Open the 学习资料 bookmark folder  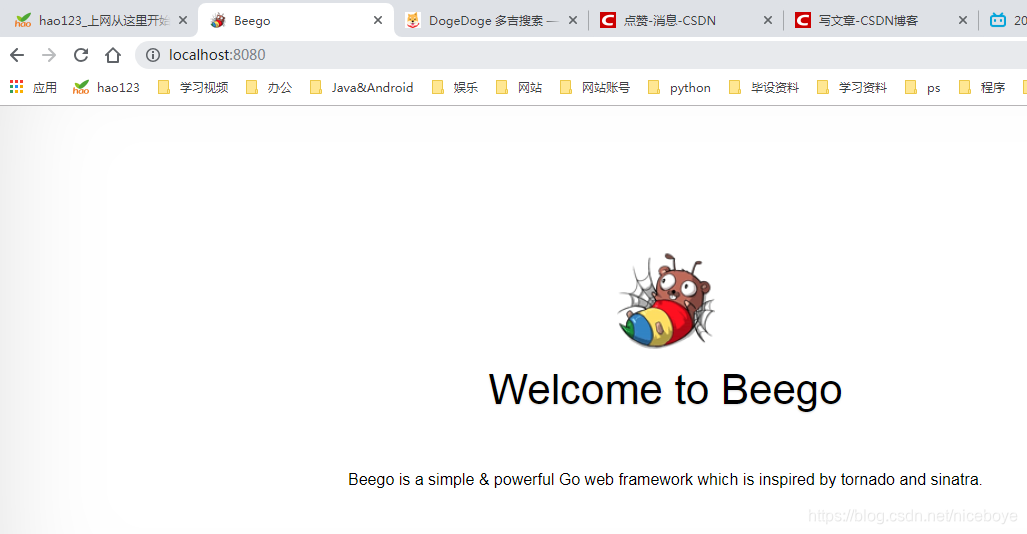[x=851, y=87]
